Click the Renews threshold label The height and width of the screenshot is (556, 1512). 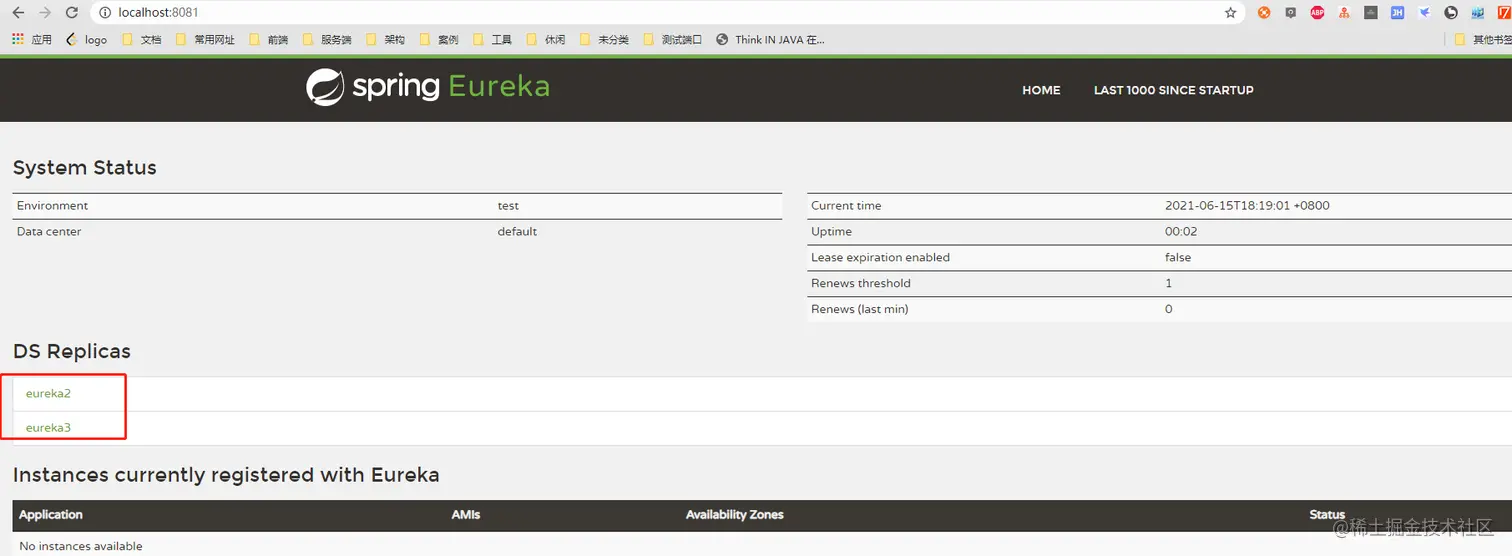tap(861, 284)
